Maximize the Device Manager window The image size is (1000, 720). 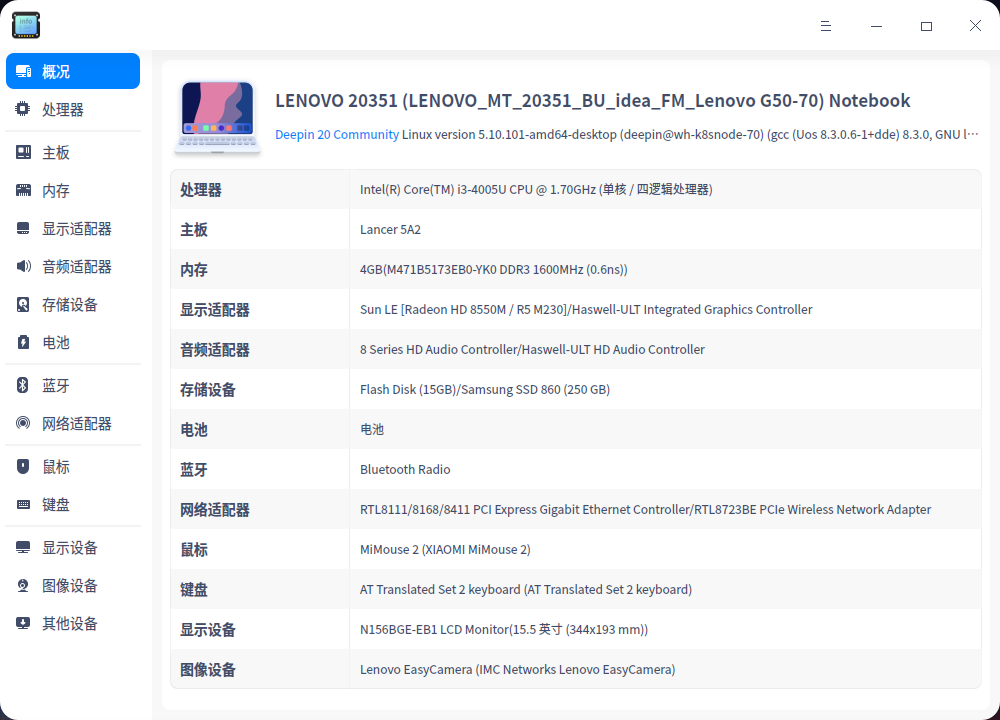926,26
